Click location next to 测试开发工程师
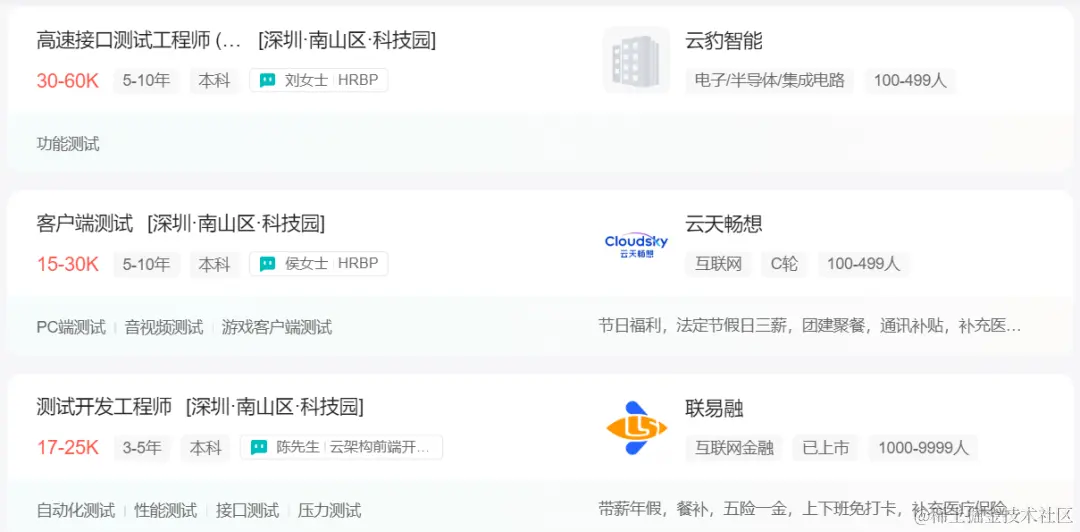Viewport: 1080px width, 532px height. [275, 407]
